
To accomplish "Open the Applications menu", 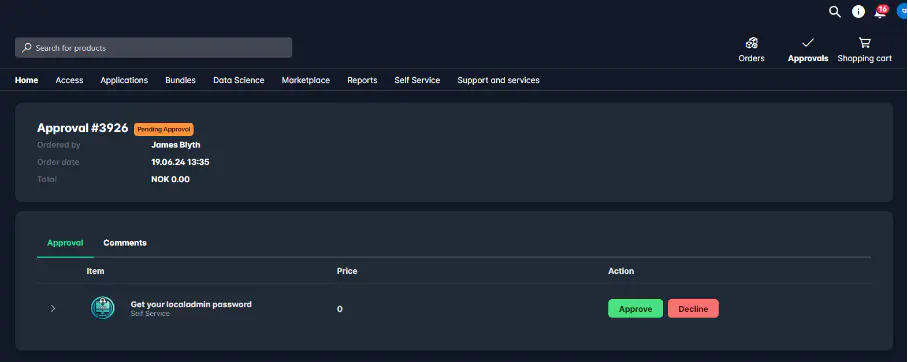I will click(x=124, y=80).
